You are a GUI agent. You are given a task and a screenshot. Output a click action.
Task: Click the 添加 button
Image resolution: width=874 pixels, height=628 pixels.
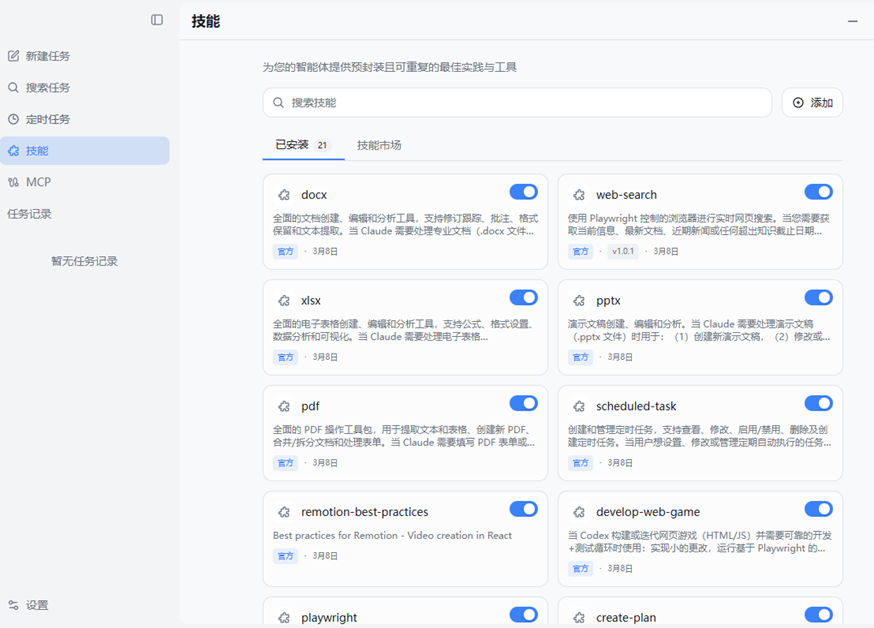(x=812, y=103)
